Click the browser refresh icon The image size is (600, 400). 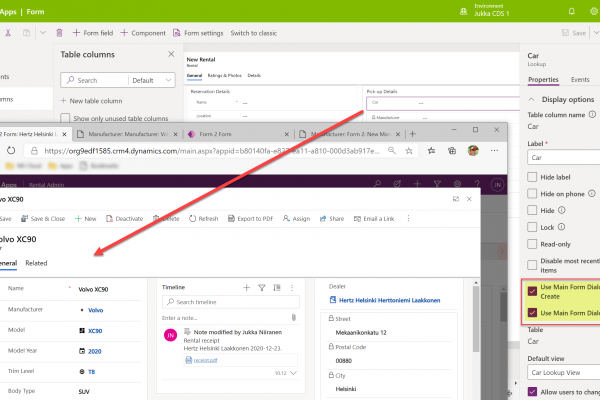[x=11, y=150]
